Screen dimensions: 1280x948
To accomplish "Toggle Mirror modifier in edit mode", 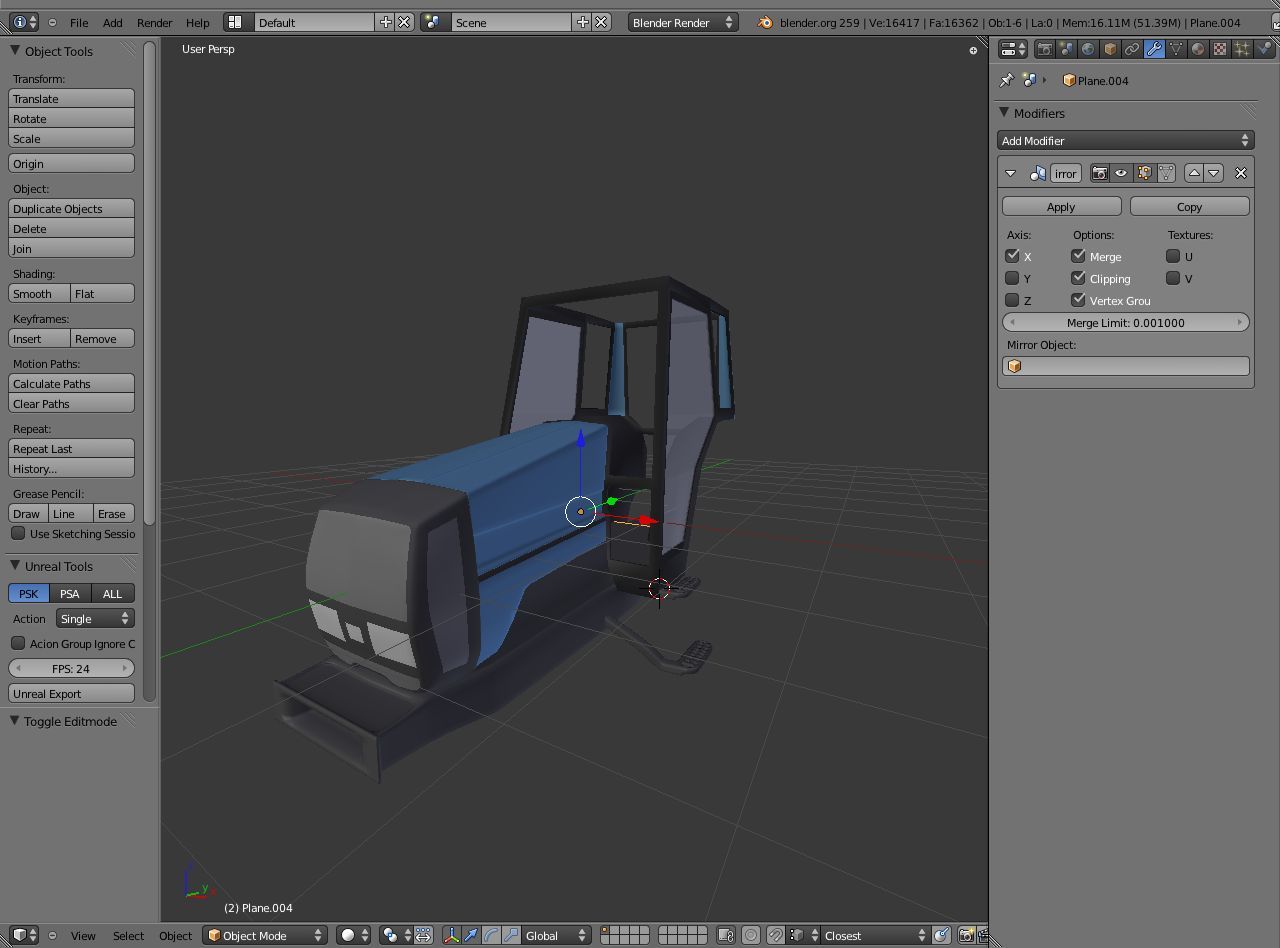I will [x=1144, y=173].
